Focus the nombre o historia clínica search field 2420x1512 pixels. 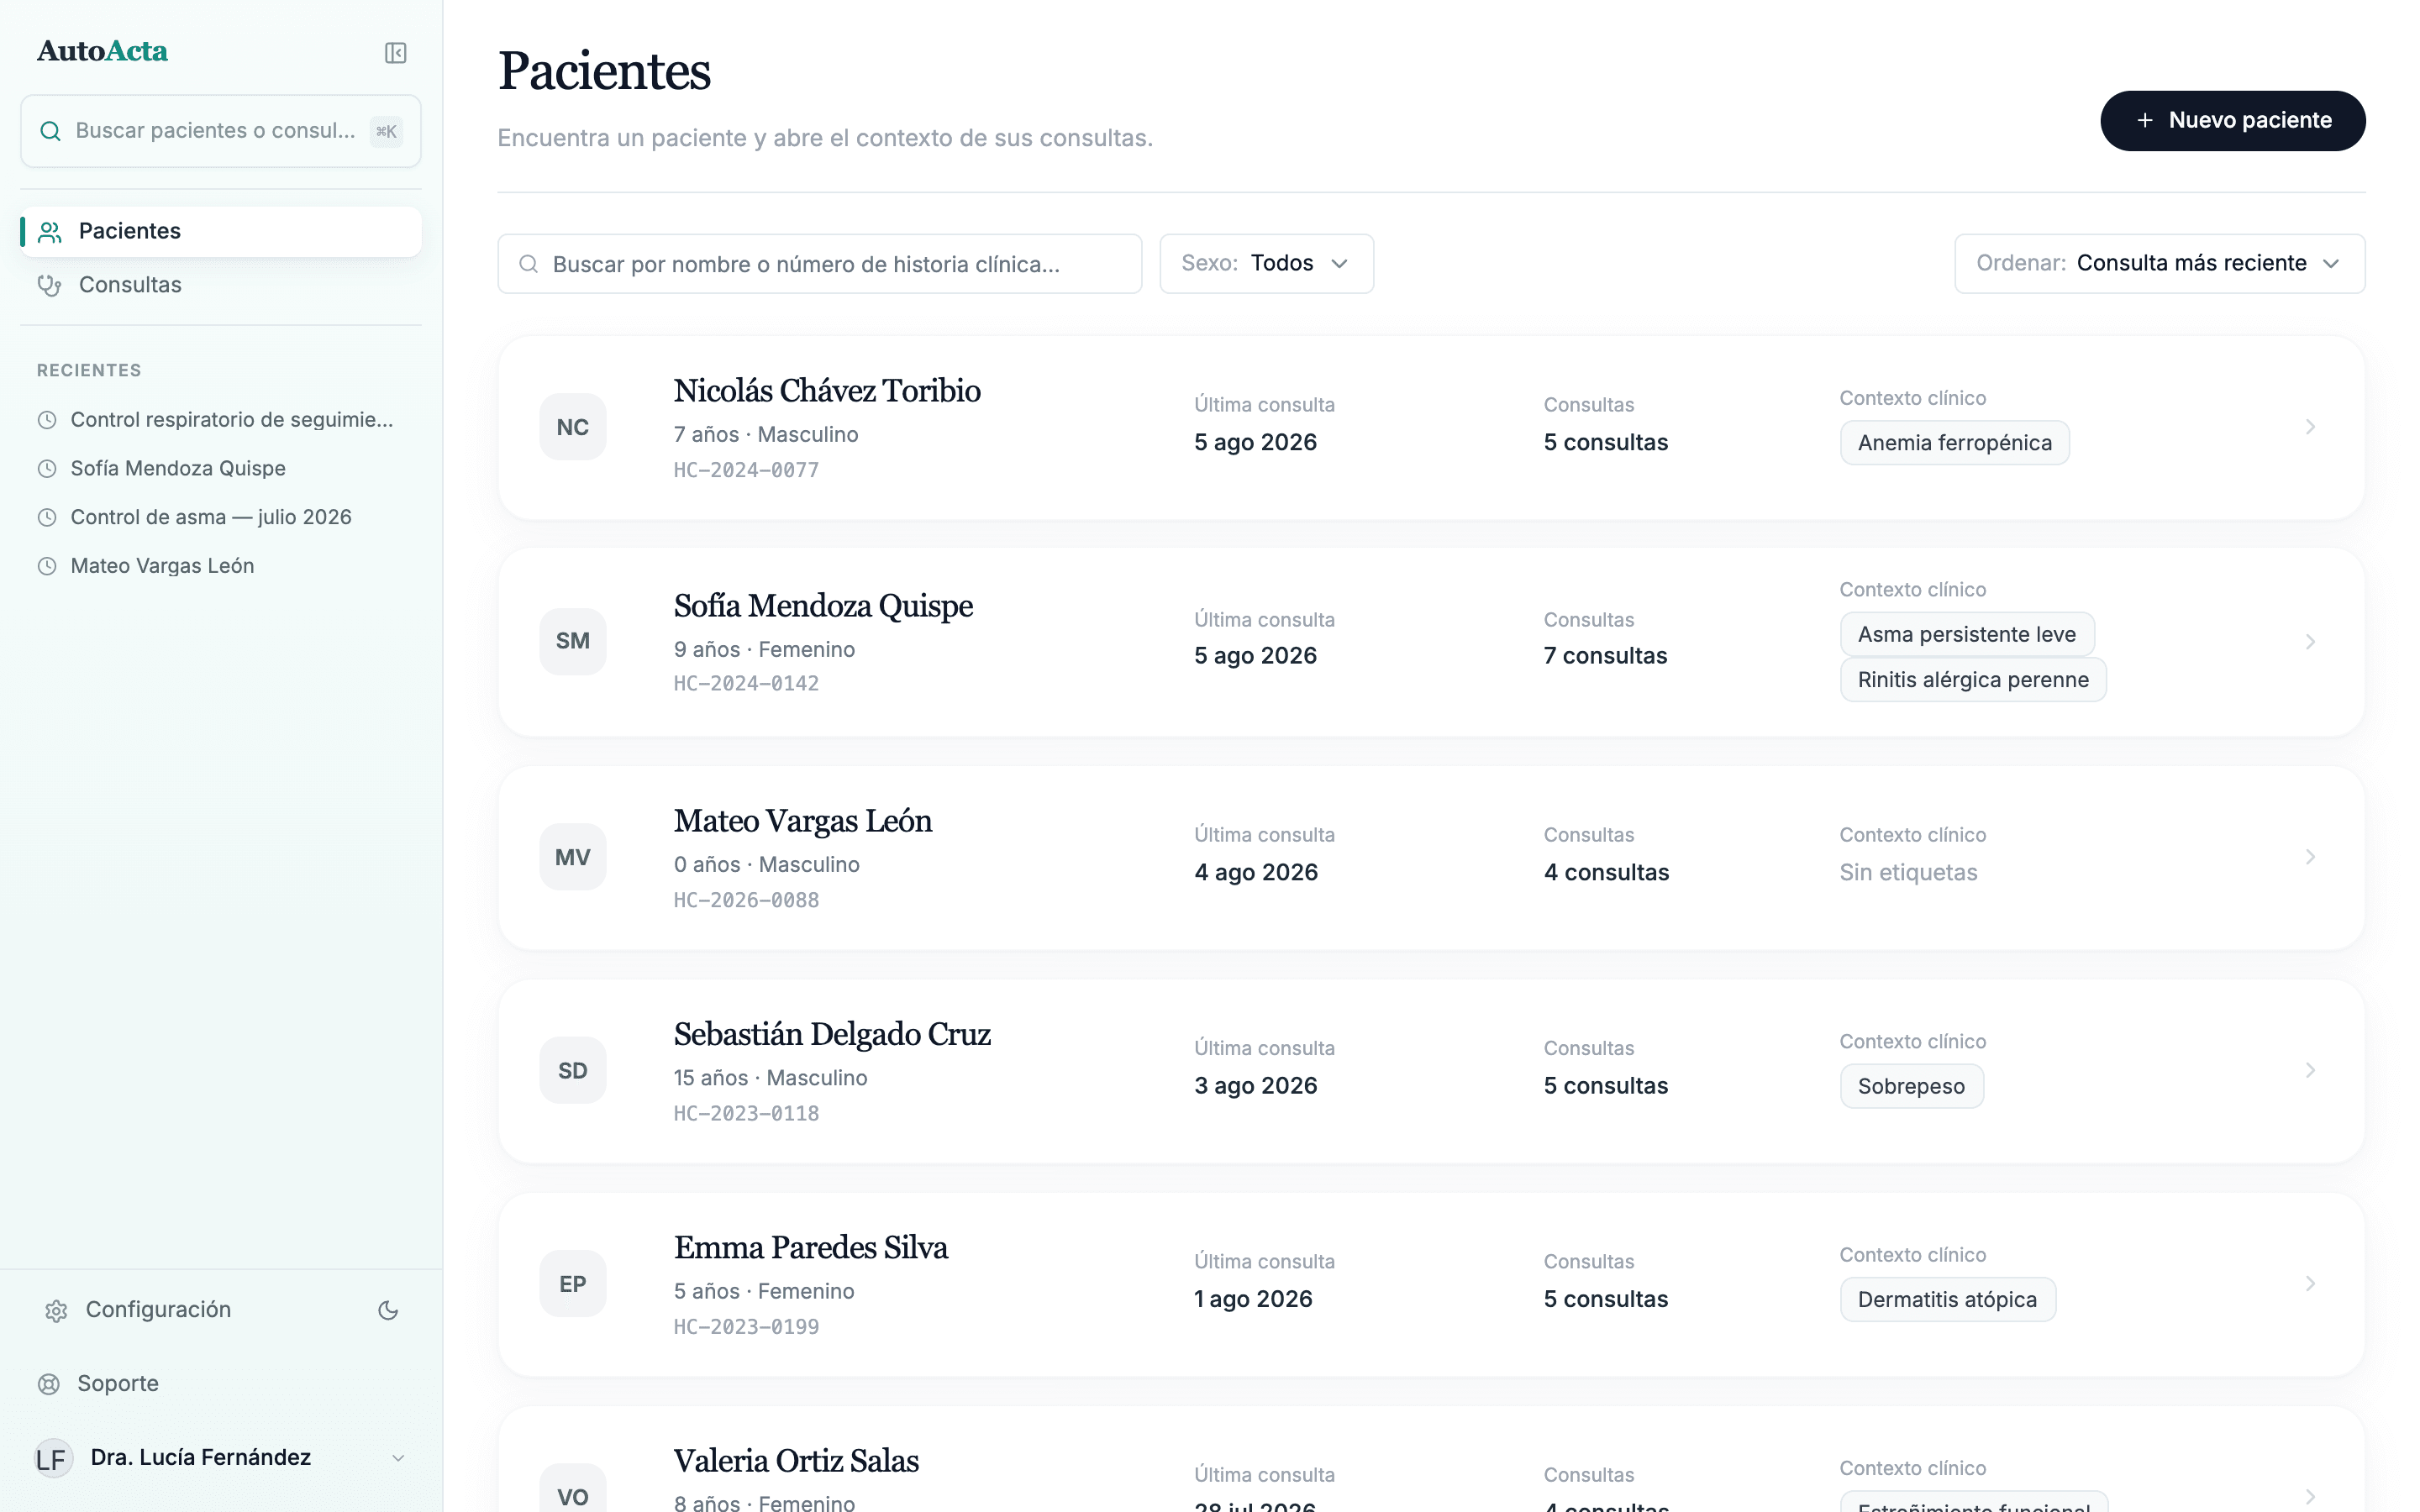(x=820, y=264)
